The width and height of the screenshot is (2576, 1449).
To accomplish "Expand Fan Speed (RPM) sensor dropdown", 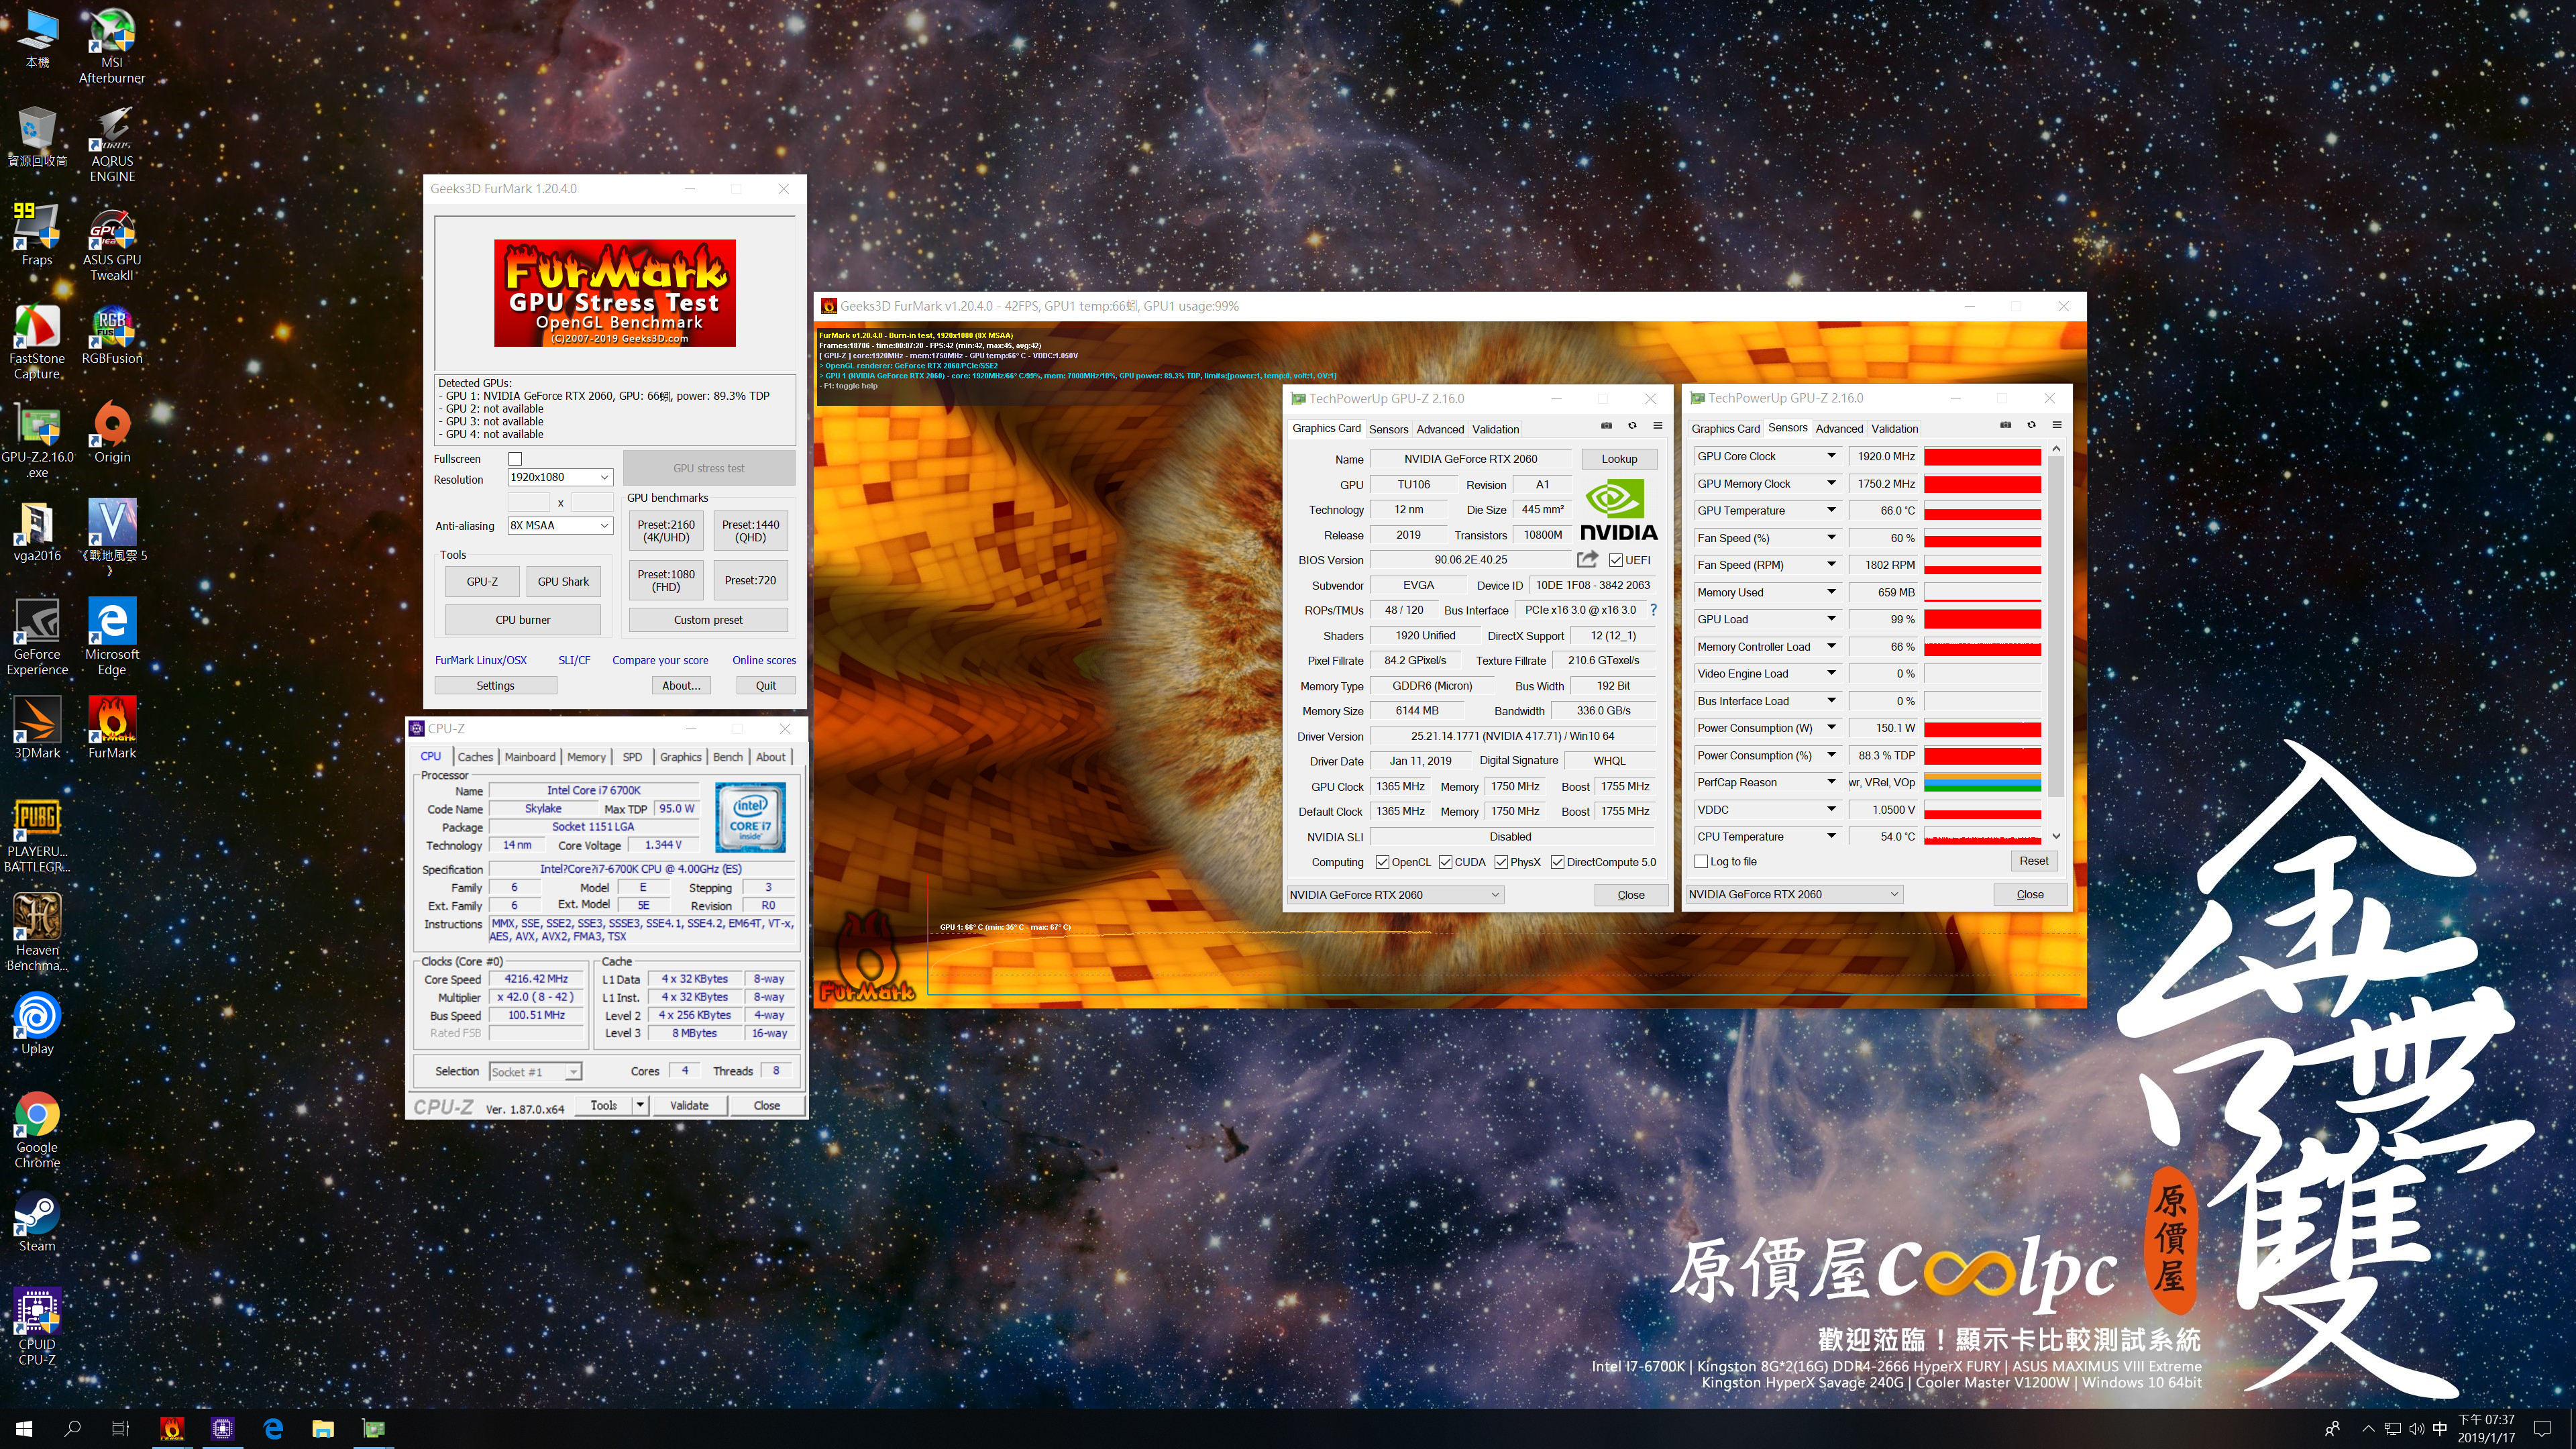I will click(1831, 565).
